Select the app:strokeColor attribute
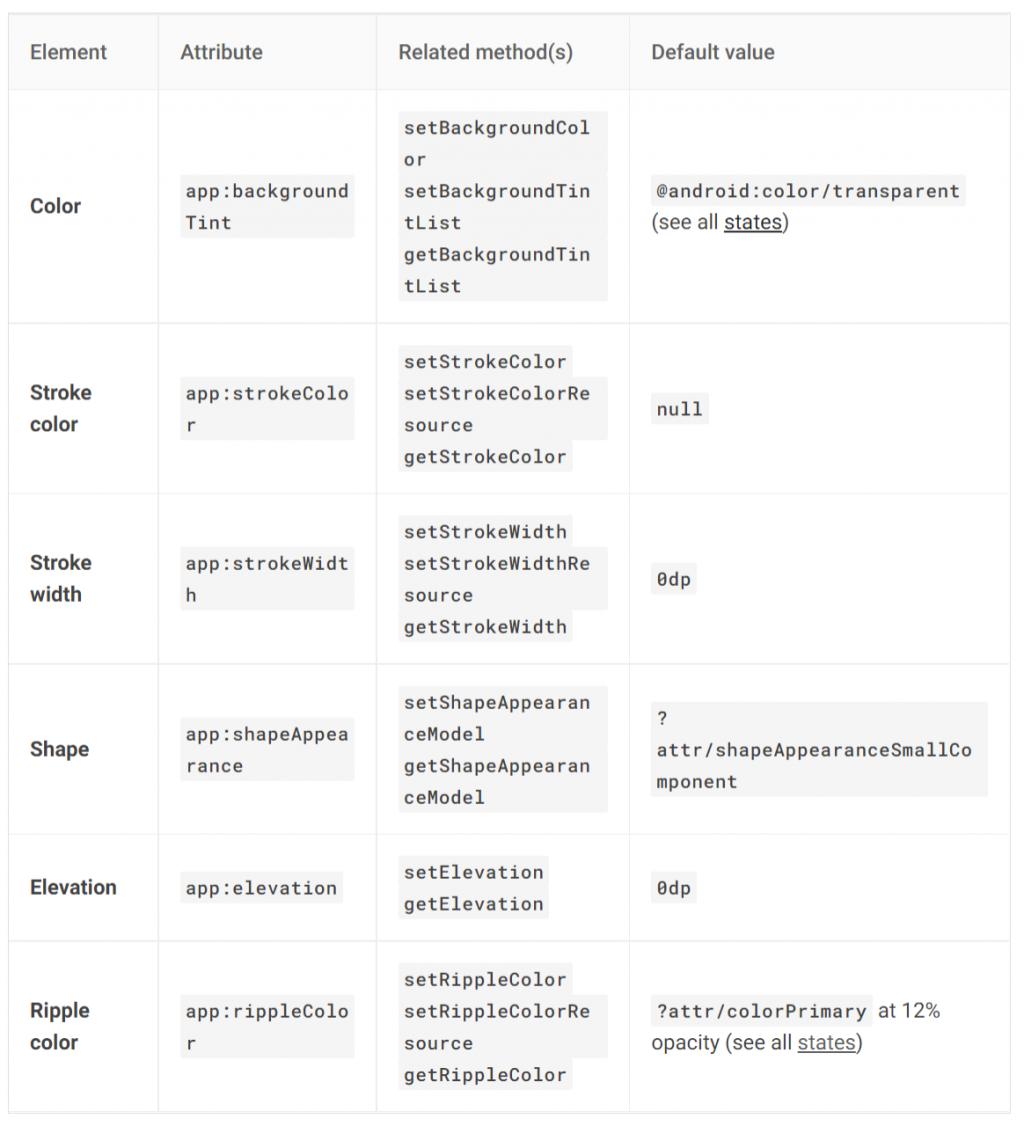The height and width of the screenshot is (1126, 1024). click(x=267, y=409)
